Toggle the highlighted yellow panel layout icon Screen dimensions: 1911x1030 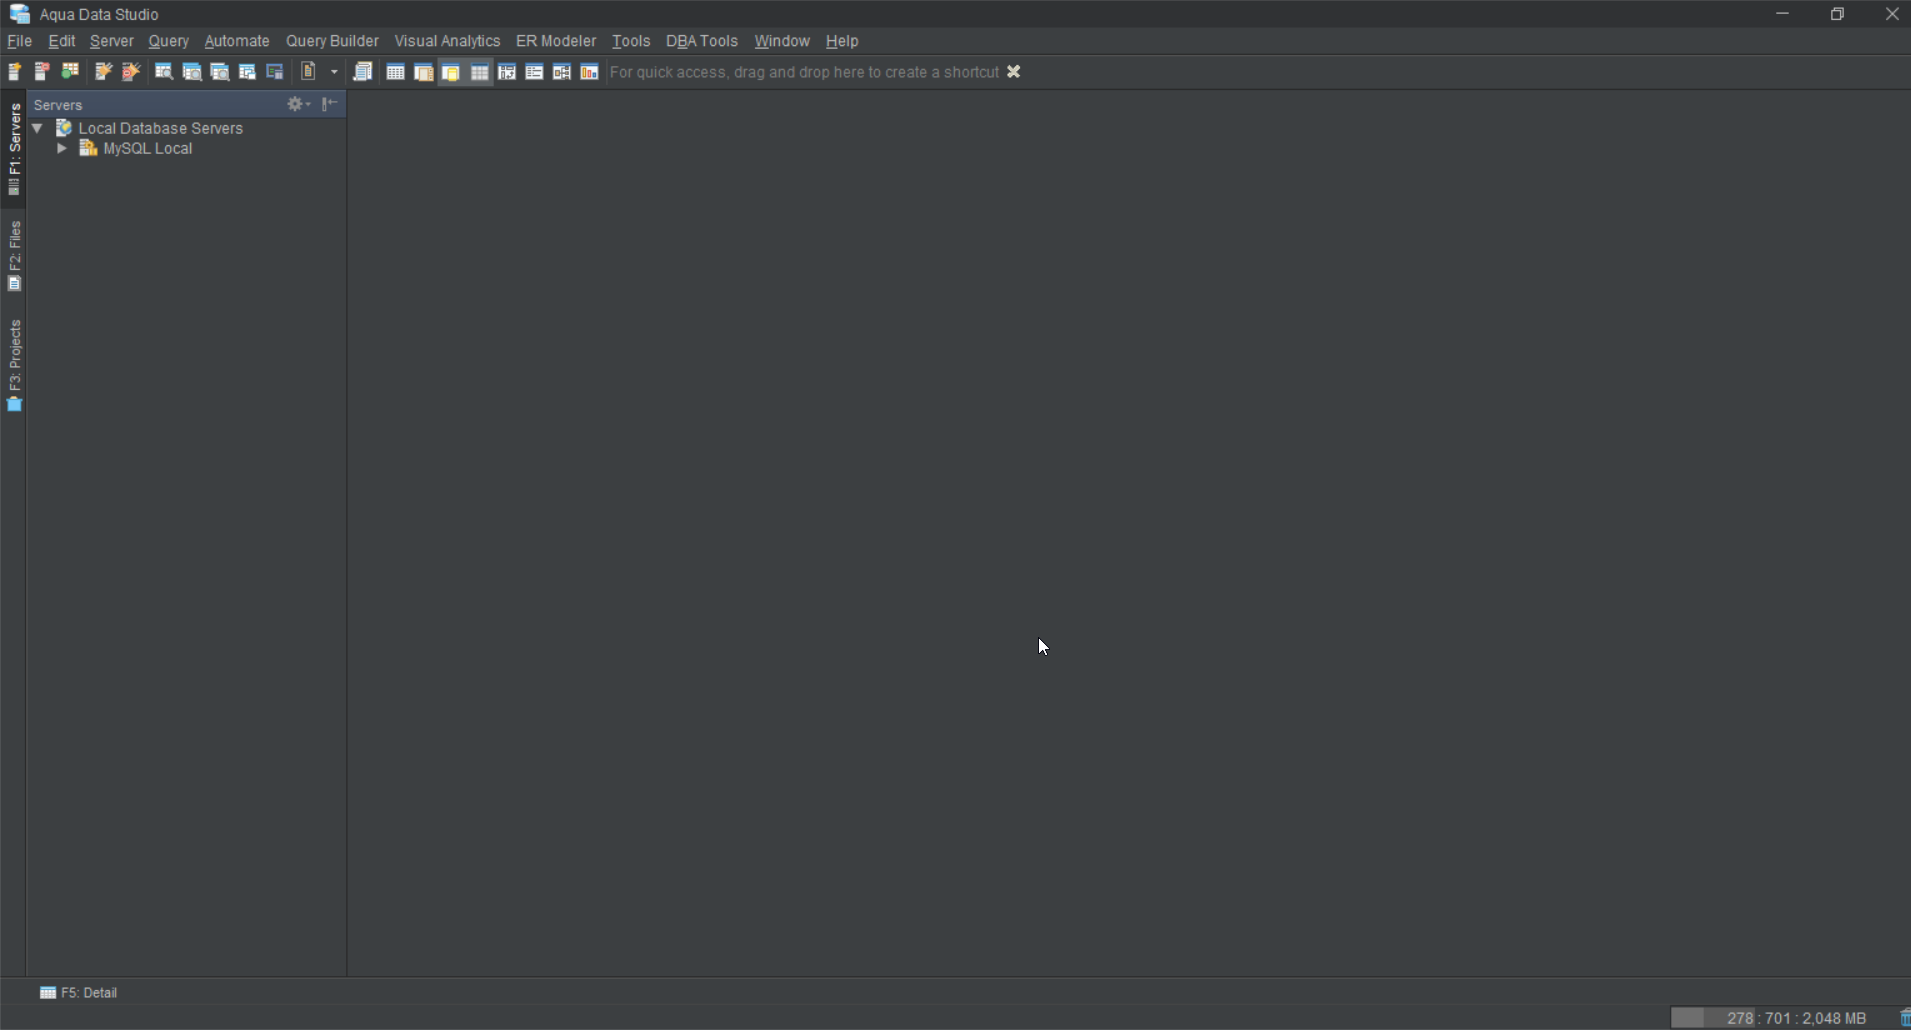point(451,72)
